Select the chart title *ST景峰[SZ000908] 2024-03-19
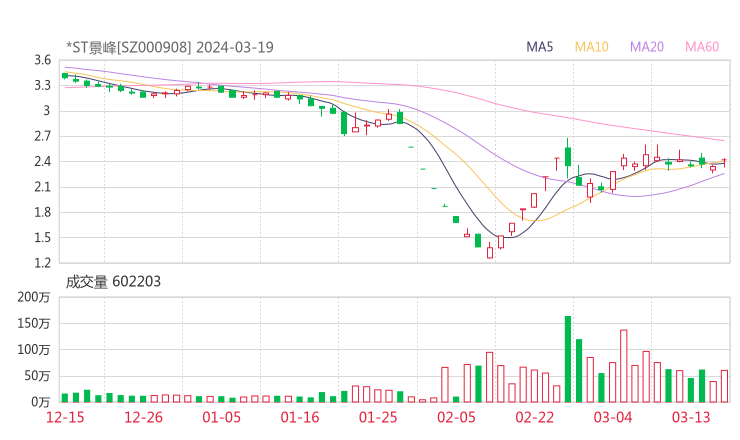Image resolution: width=740 pixels, height=440 pixels. point(170,47)
